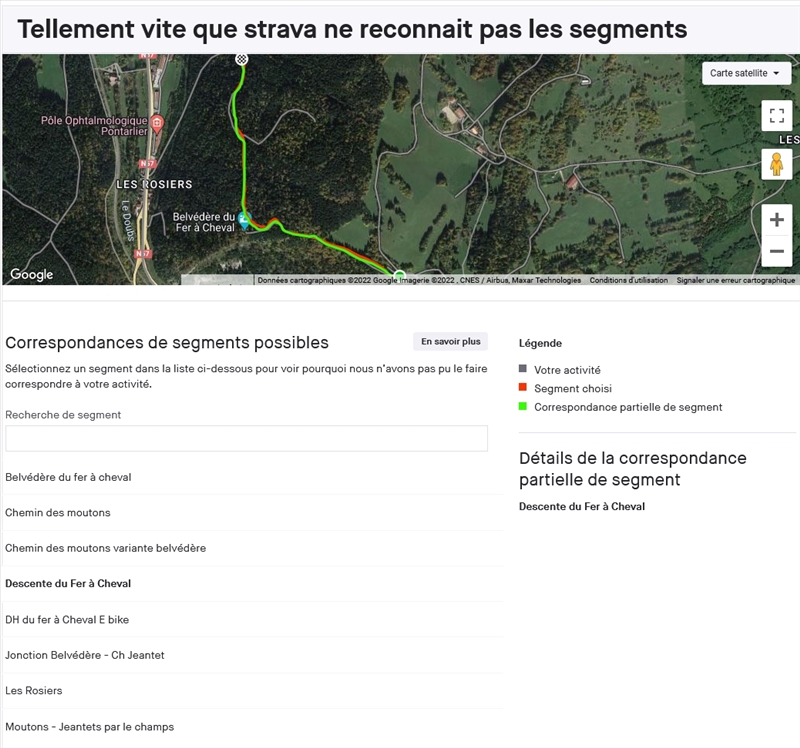Select the Street View pegman icon

pyautogui.click(x=777, y=164)
